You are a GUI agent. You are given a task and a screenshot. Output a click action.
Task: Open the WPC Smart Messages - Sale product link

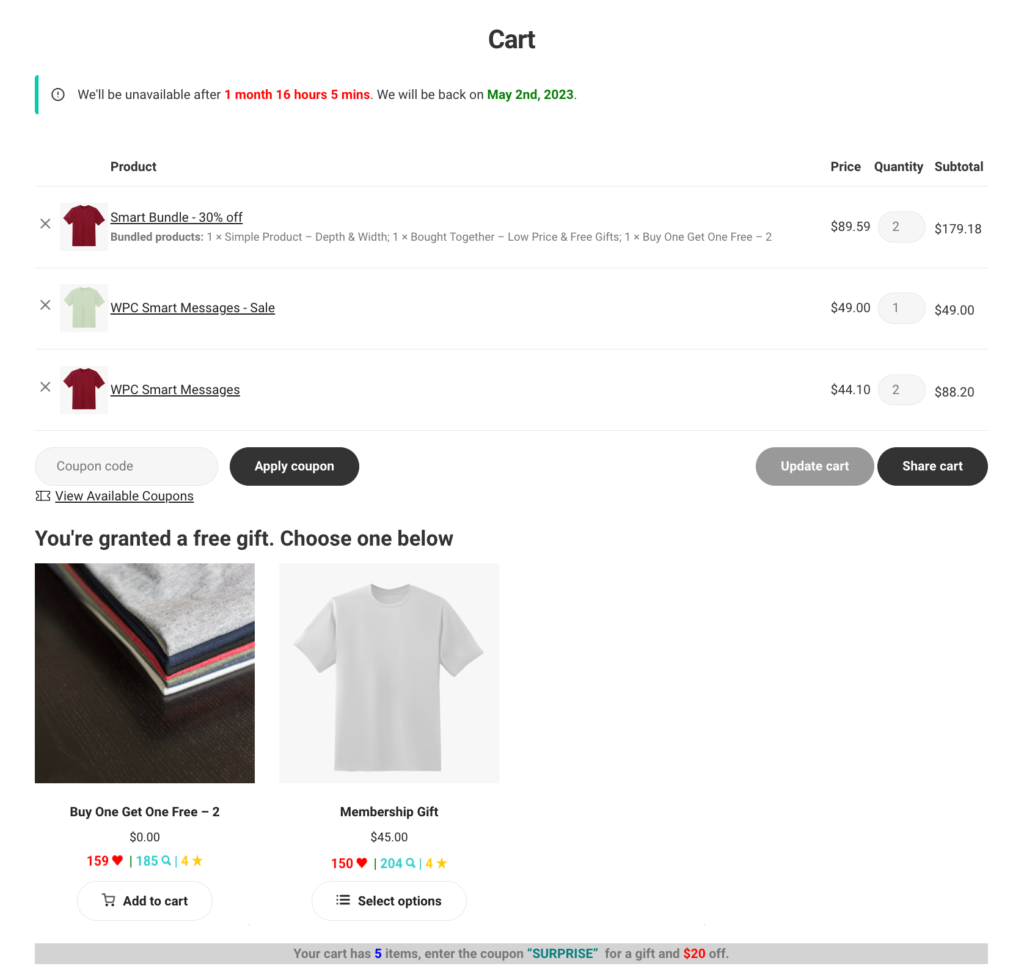(x=192, y=307)
